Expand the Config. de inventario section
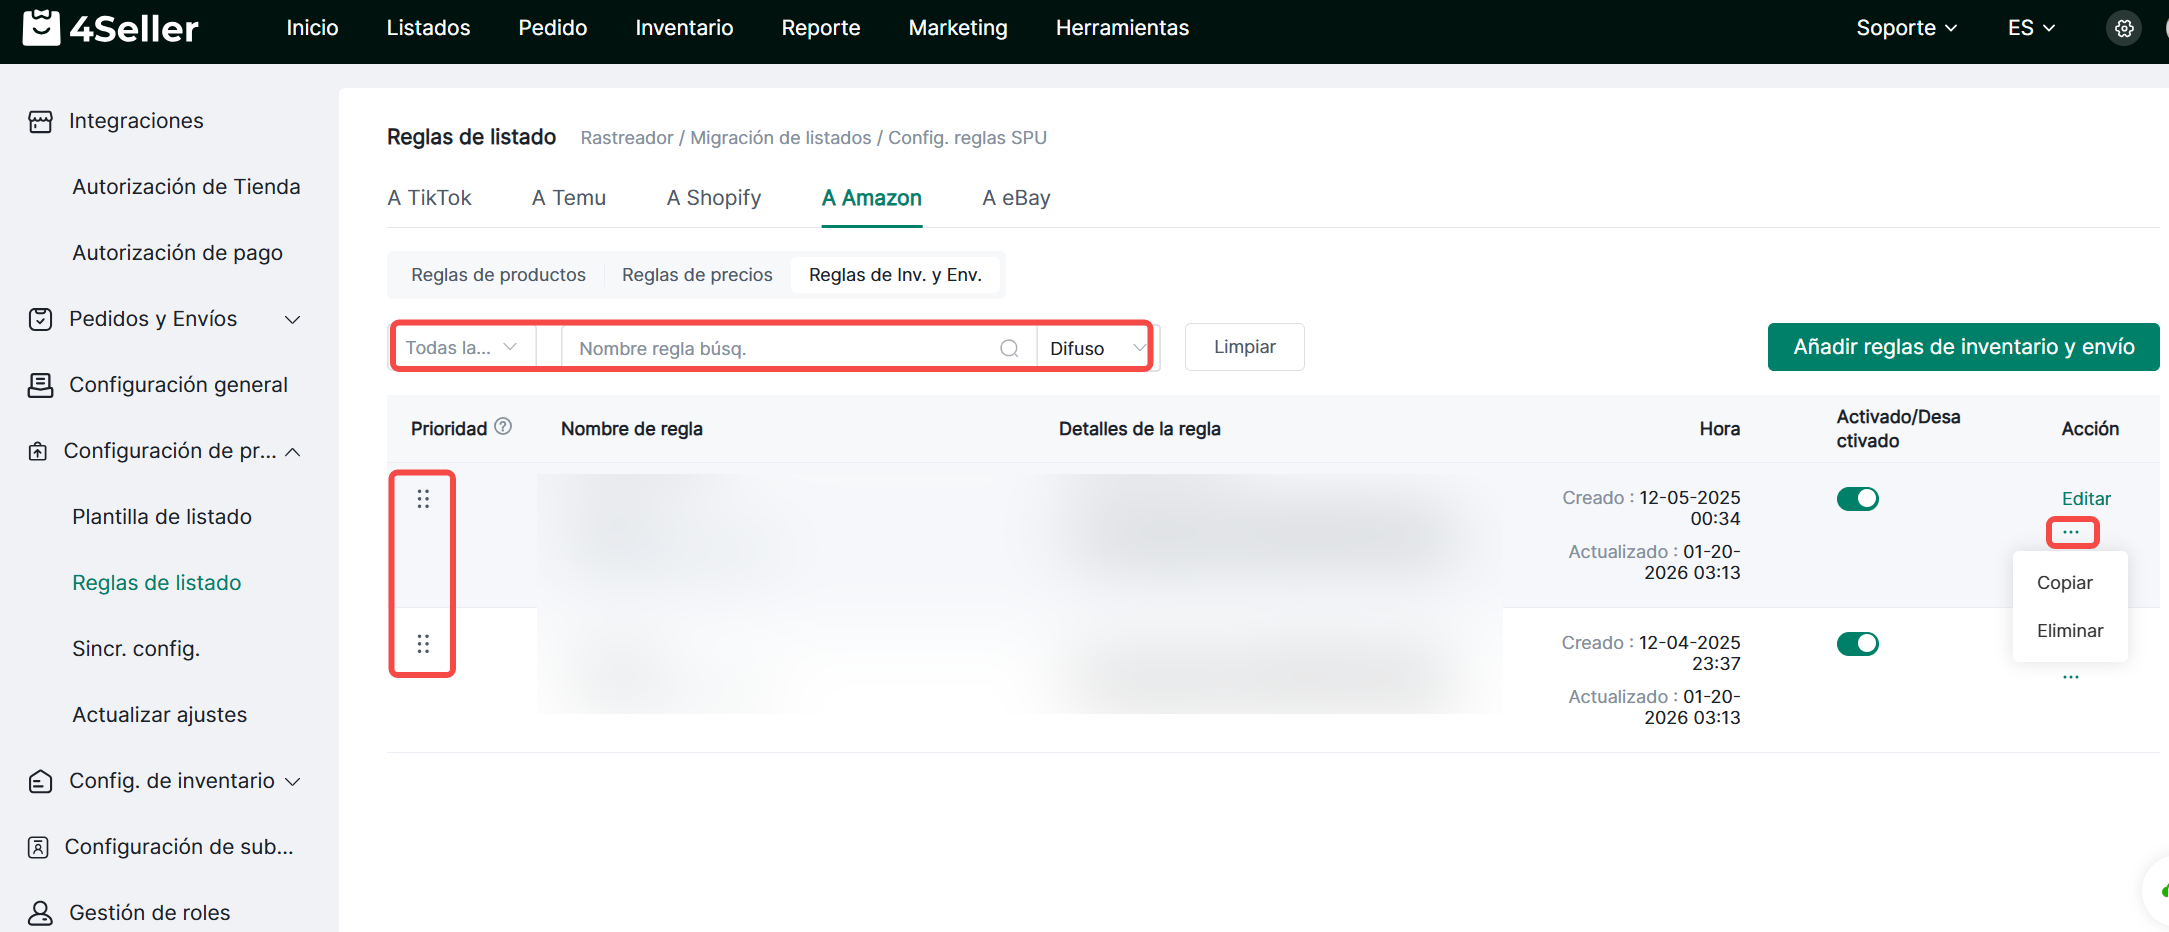2169x932 pixels. [293, 782]
